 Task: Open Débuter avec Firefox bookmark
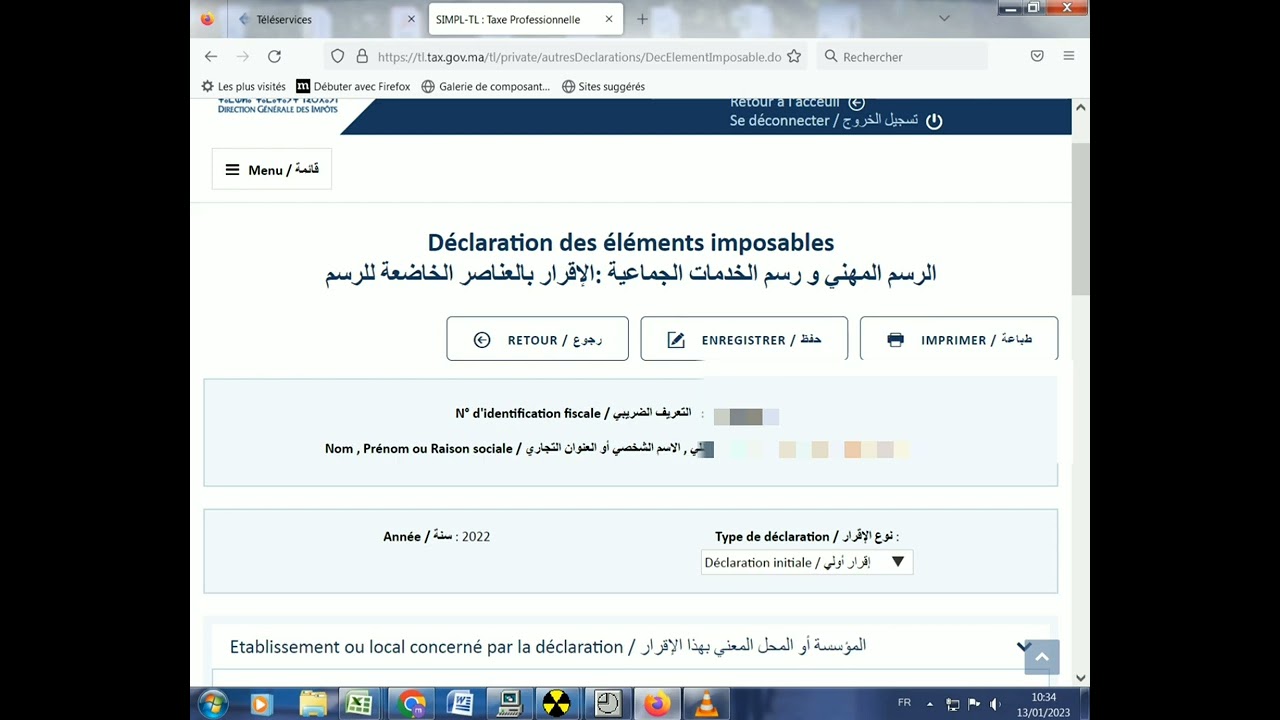353,87
